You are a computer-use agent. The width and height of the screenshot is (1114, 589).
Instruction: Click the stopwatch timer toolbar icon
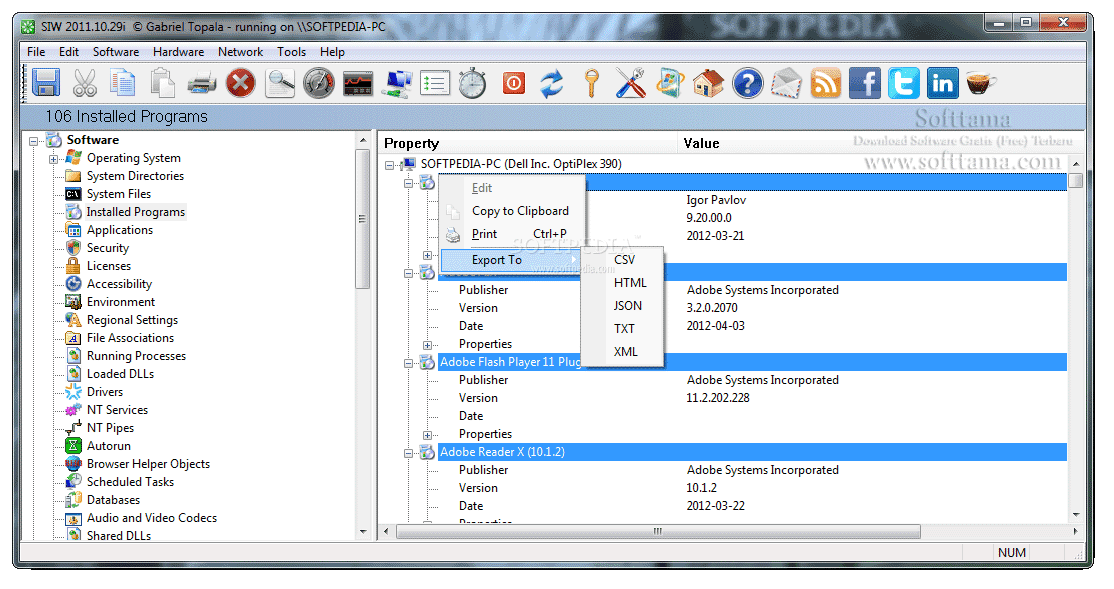tap(473, 83)
